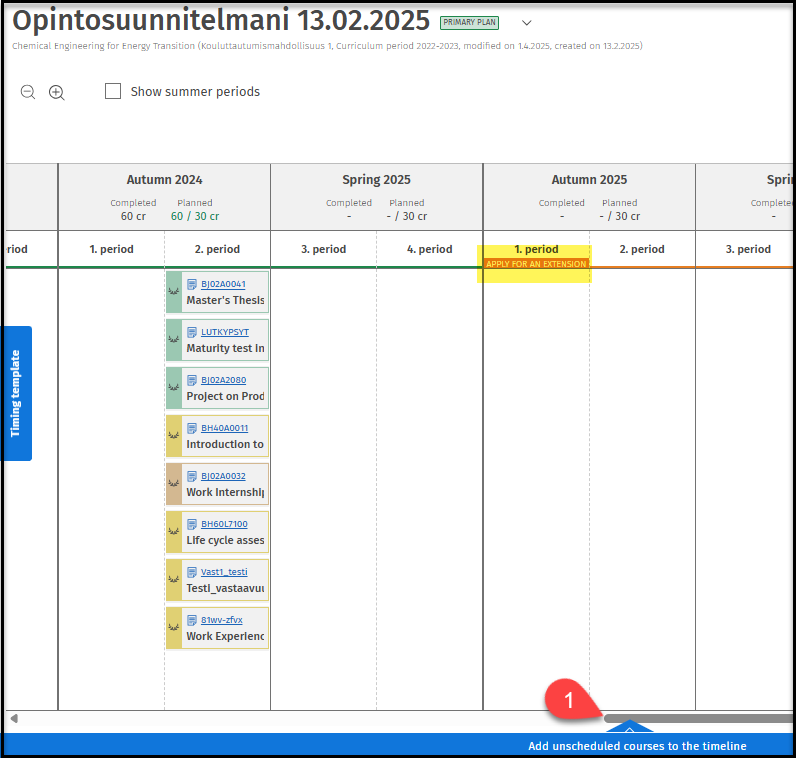This screenshot has height=758, width=796.
Task: Click Apply for an extension label
Action: (x=536, y=264)
